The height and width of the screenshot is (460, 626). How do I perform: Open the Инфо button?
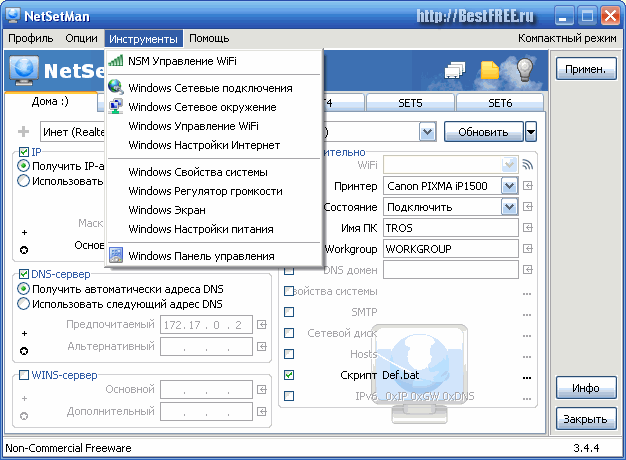pos(586,388)
